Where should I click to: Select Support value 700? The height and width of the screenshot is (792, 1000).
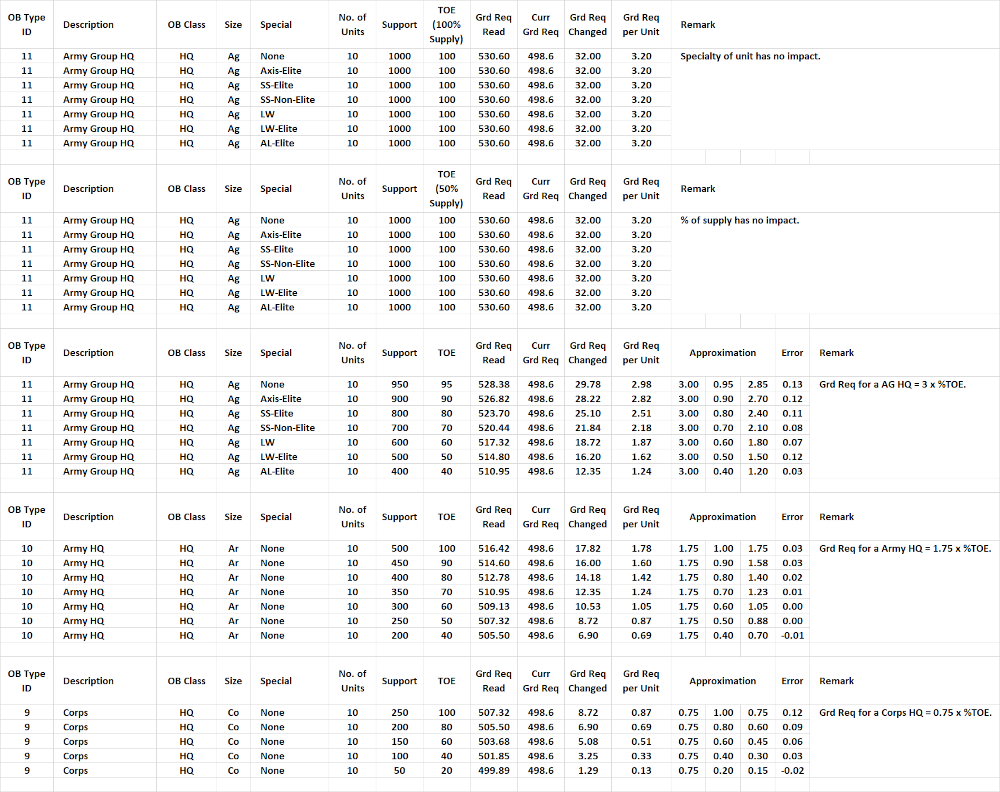(399, 428)
